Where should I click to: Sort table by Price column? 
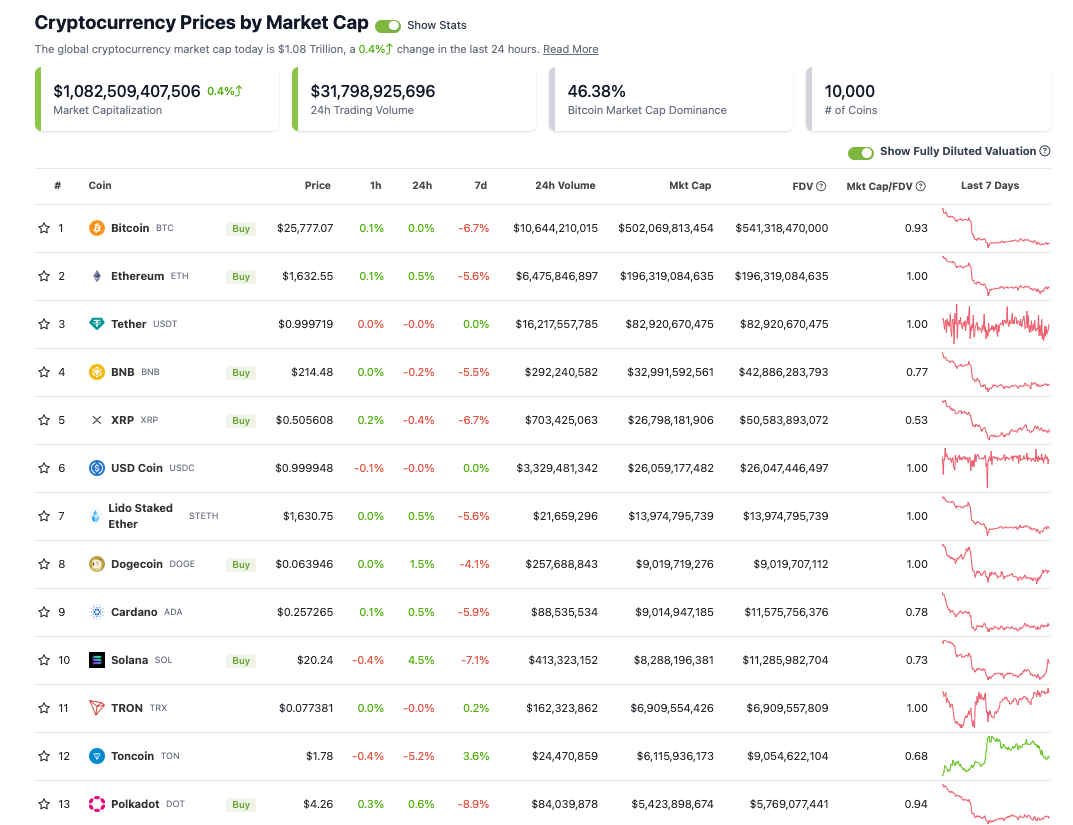[318, 185]
